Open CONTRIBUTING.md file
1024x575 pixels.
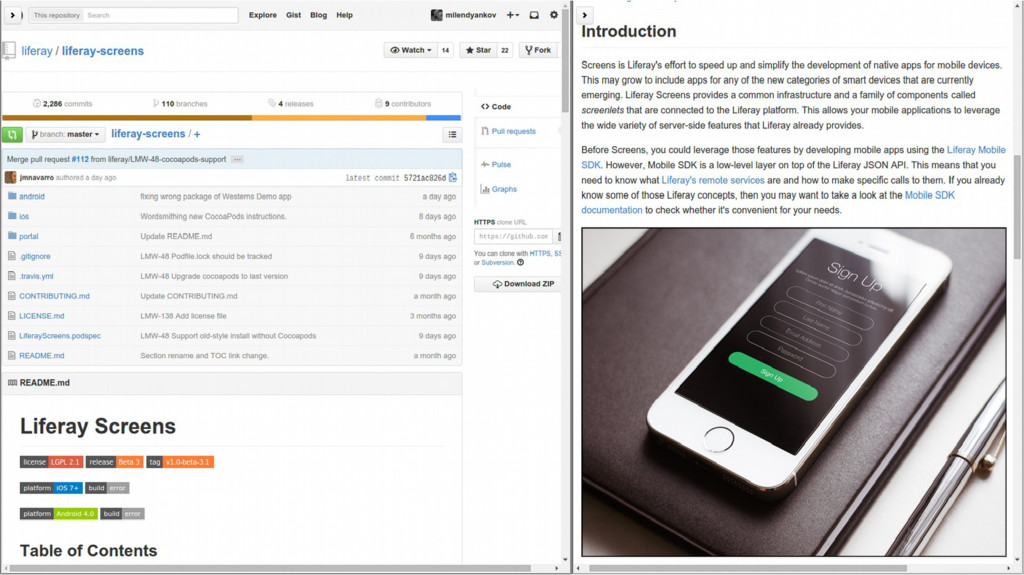click(x=54, y=296)
